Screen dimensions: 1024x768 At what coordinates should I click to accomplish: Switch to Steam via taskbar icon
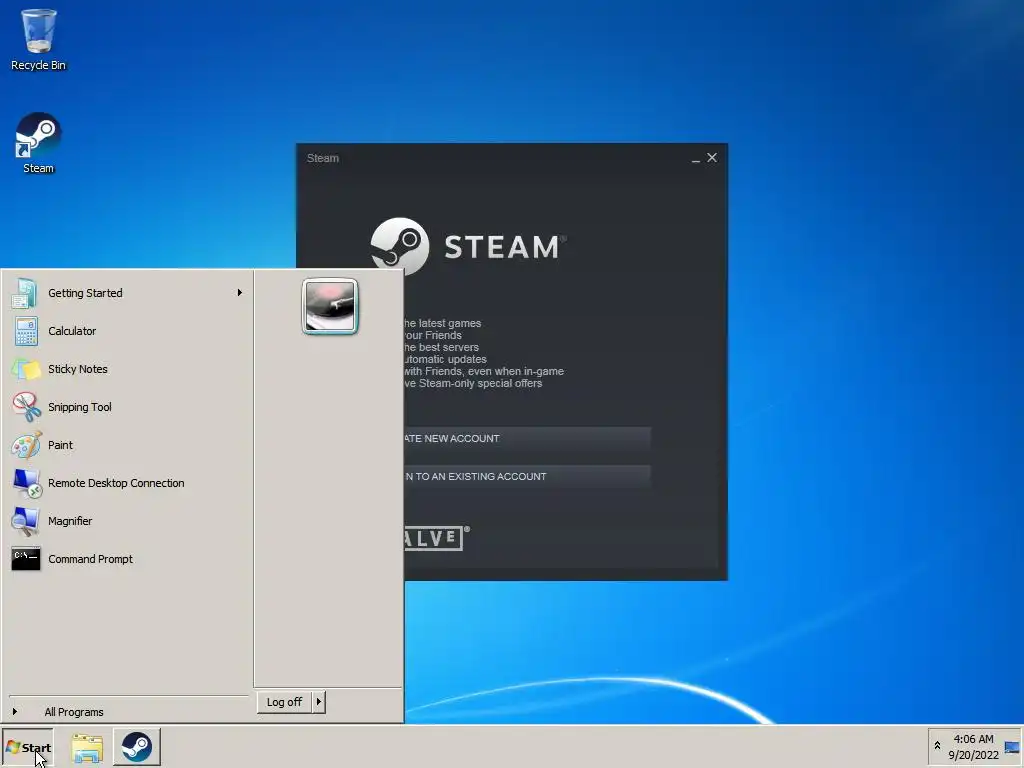click(136, 747)
